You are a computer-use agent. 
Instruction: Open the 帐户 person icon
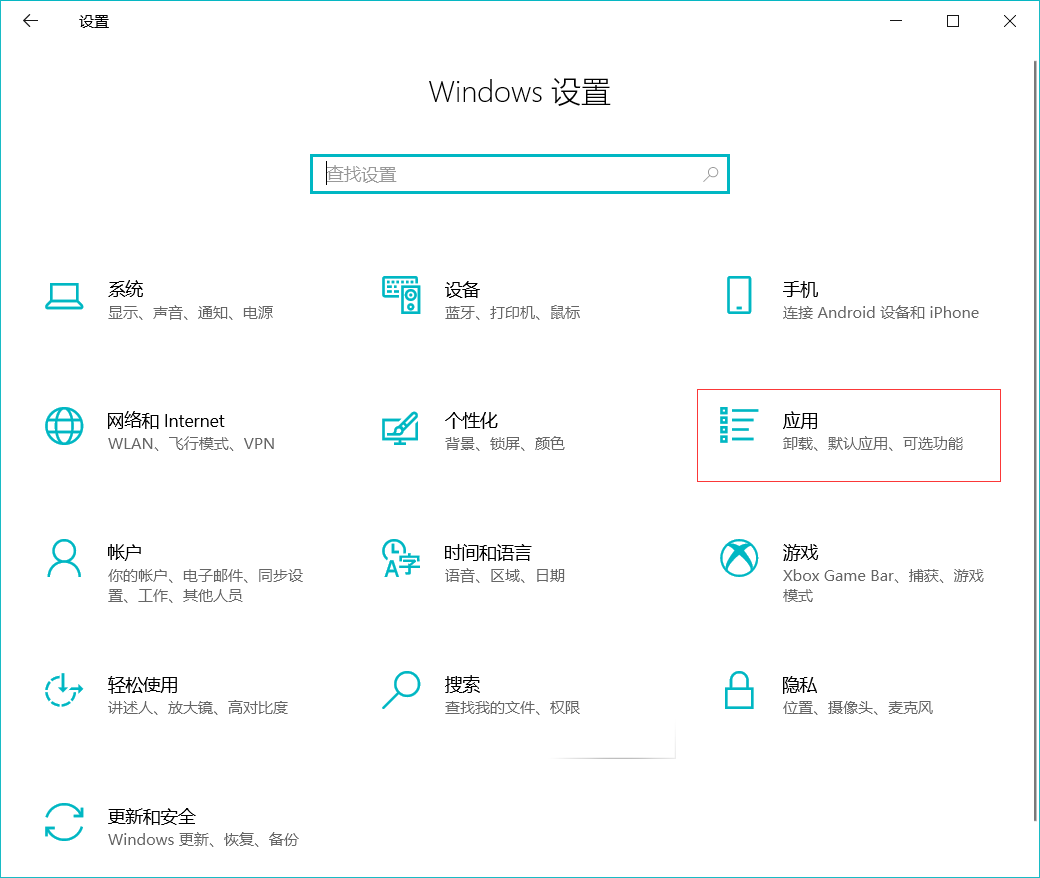pyautogui.click(x=64, y=558)
